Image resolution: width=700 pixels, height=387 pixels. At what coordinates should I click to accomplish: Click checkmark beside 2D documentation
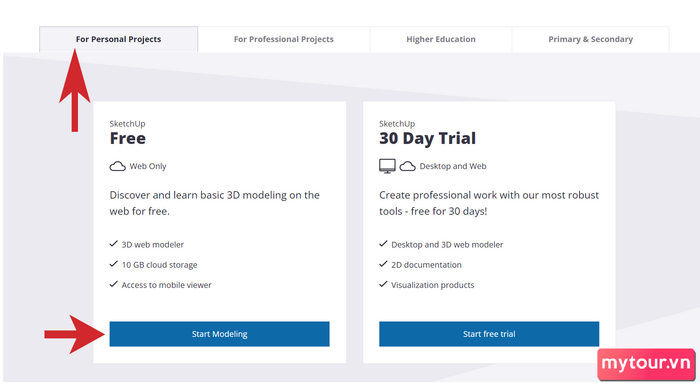pos(383,264)
